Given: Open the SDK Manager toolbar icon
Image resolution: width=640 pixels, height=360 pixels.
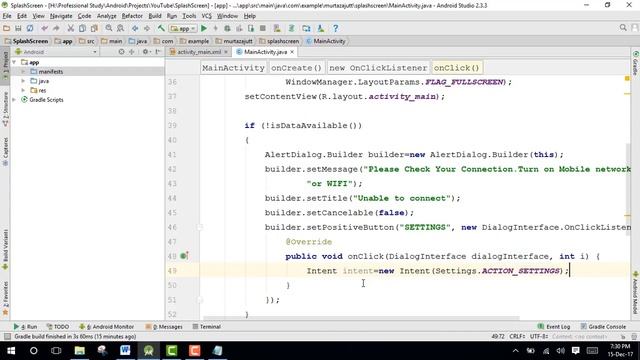Looking at the screenshot, I should point(321,28).
